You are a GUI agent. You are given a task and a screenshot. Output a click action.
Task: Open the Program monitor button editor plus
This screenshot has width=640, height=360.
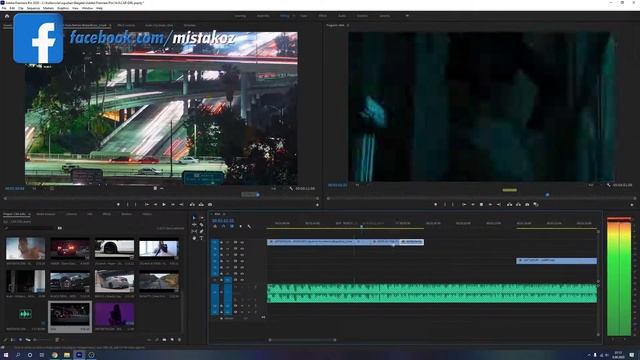(632, 204)
